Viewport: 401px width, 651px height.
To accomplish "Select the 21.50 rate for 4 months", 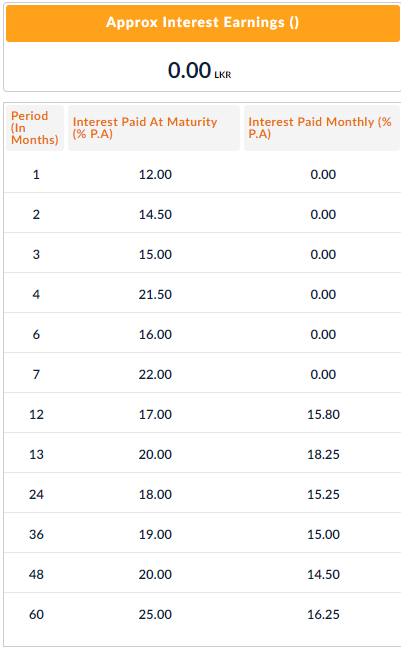I will (155, 295).
